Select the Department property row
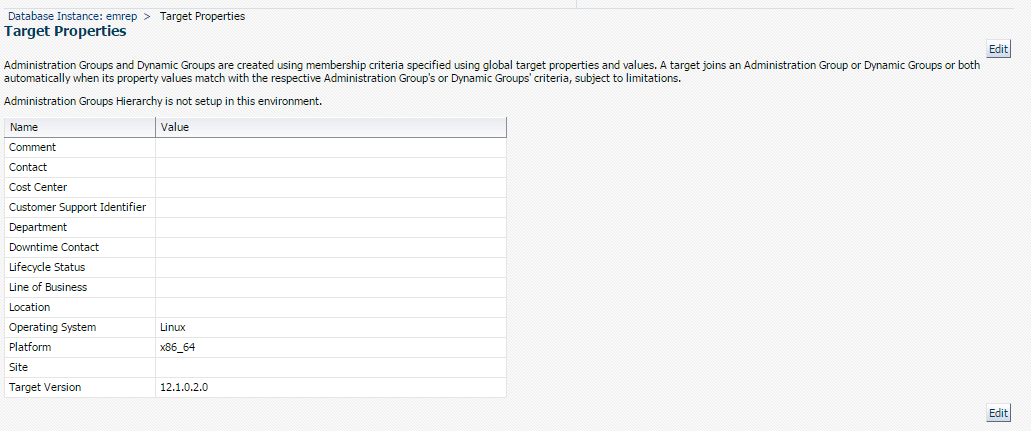 click(x=255, y=228)
